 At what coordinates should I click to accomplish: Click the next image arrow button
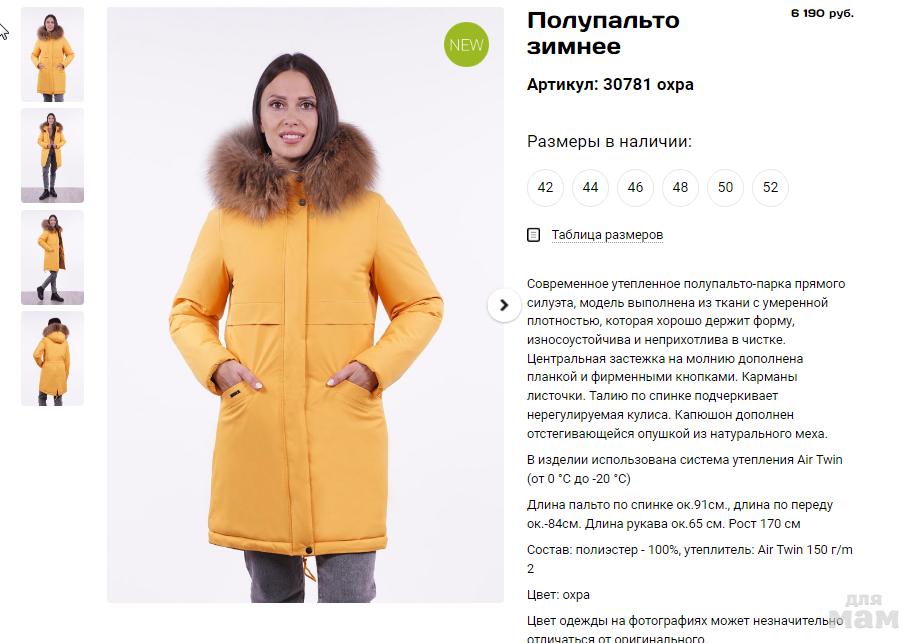504,305
